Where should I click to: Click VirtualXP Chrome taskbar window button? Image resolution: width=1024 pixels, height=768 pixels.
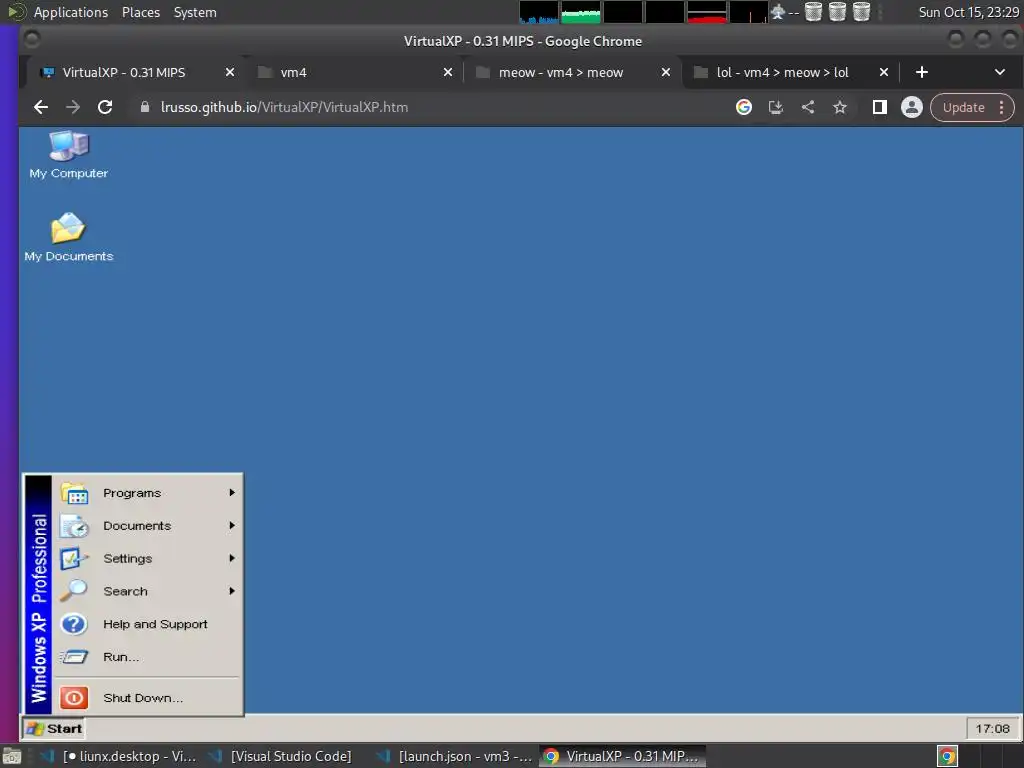[622, 756]
